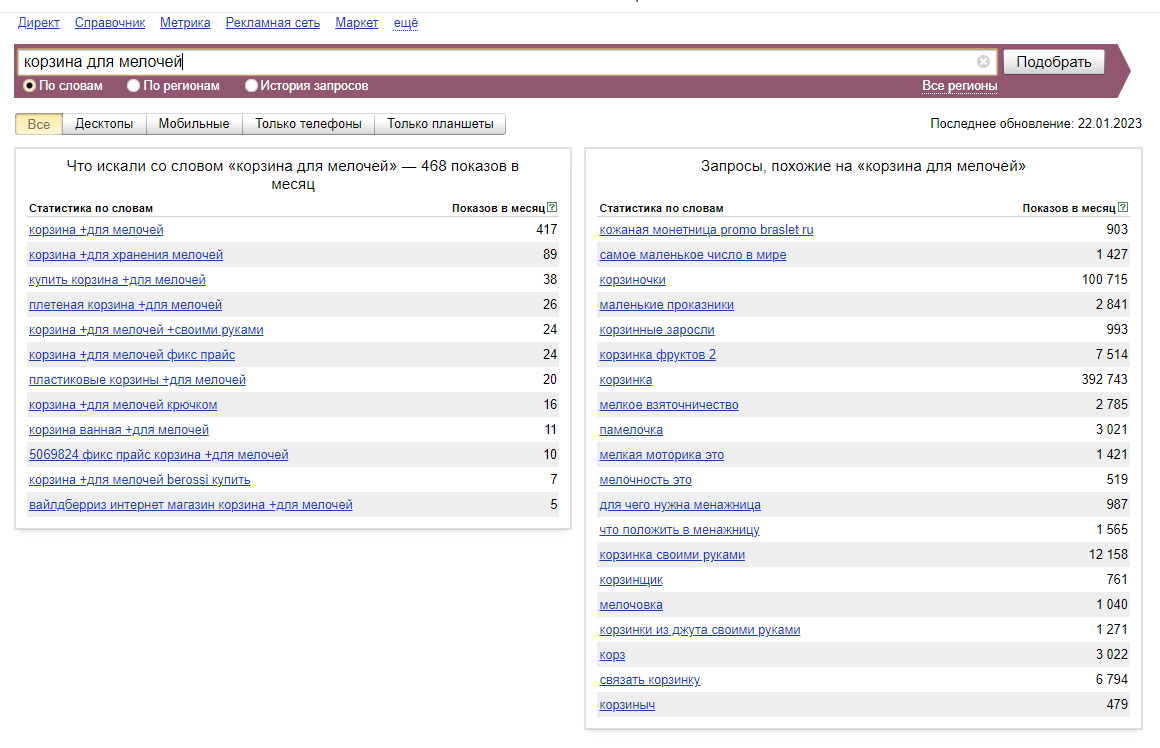Open similar query 'корзинка фруктов 2'
Image resolution: width=1160 pixels, height=748 pixels.
click(657, 355)
